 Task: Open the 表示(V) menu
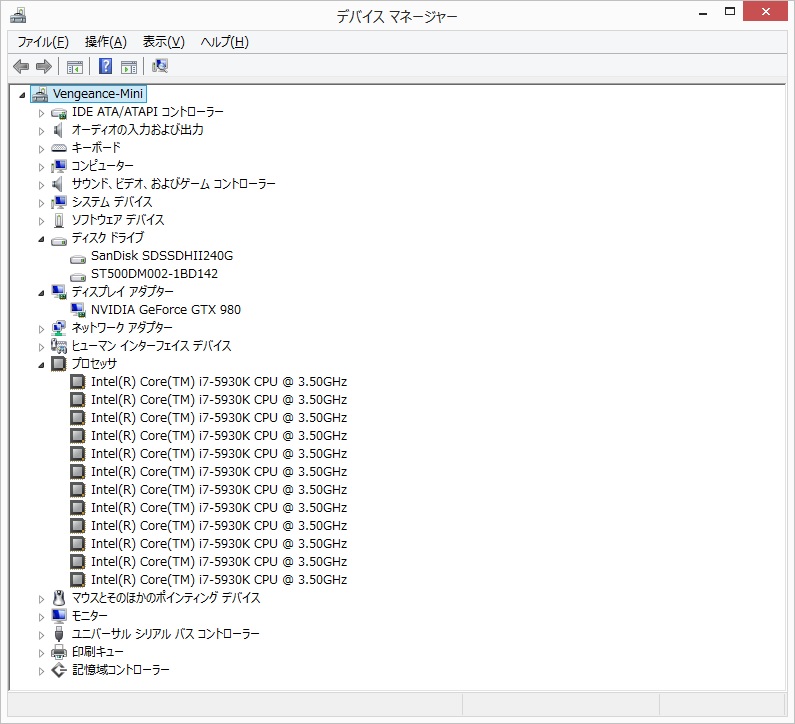click(x=164, y=42)
